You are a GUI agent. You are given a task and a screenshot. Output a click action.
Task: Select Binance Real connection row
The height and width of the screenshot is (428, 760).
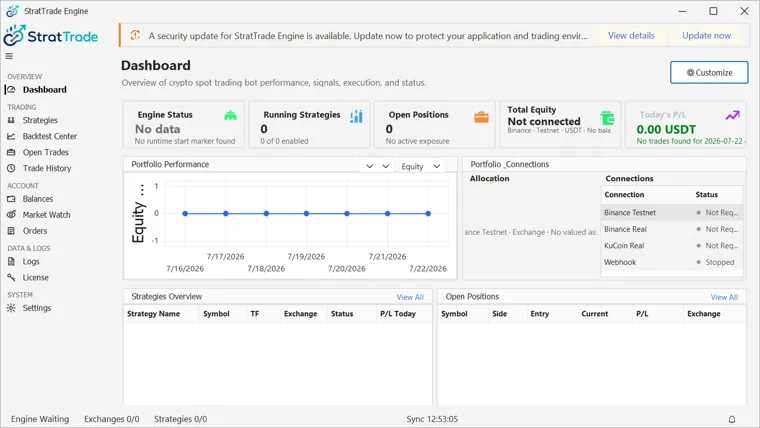click(x=672, y=229)
